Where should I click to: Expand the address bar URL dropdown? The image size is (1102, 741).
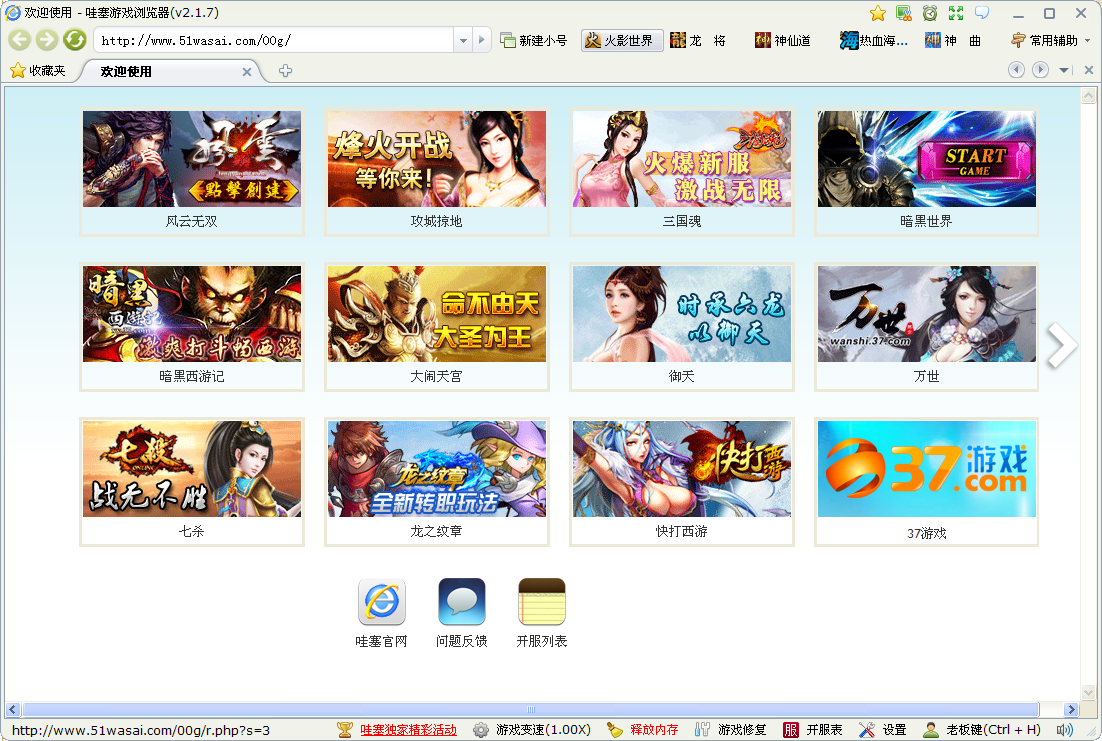(x=462, y=41)
